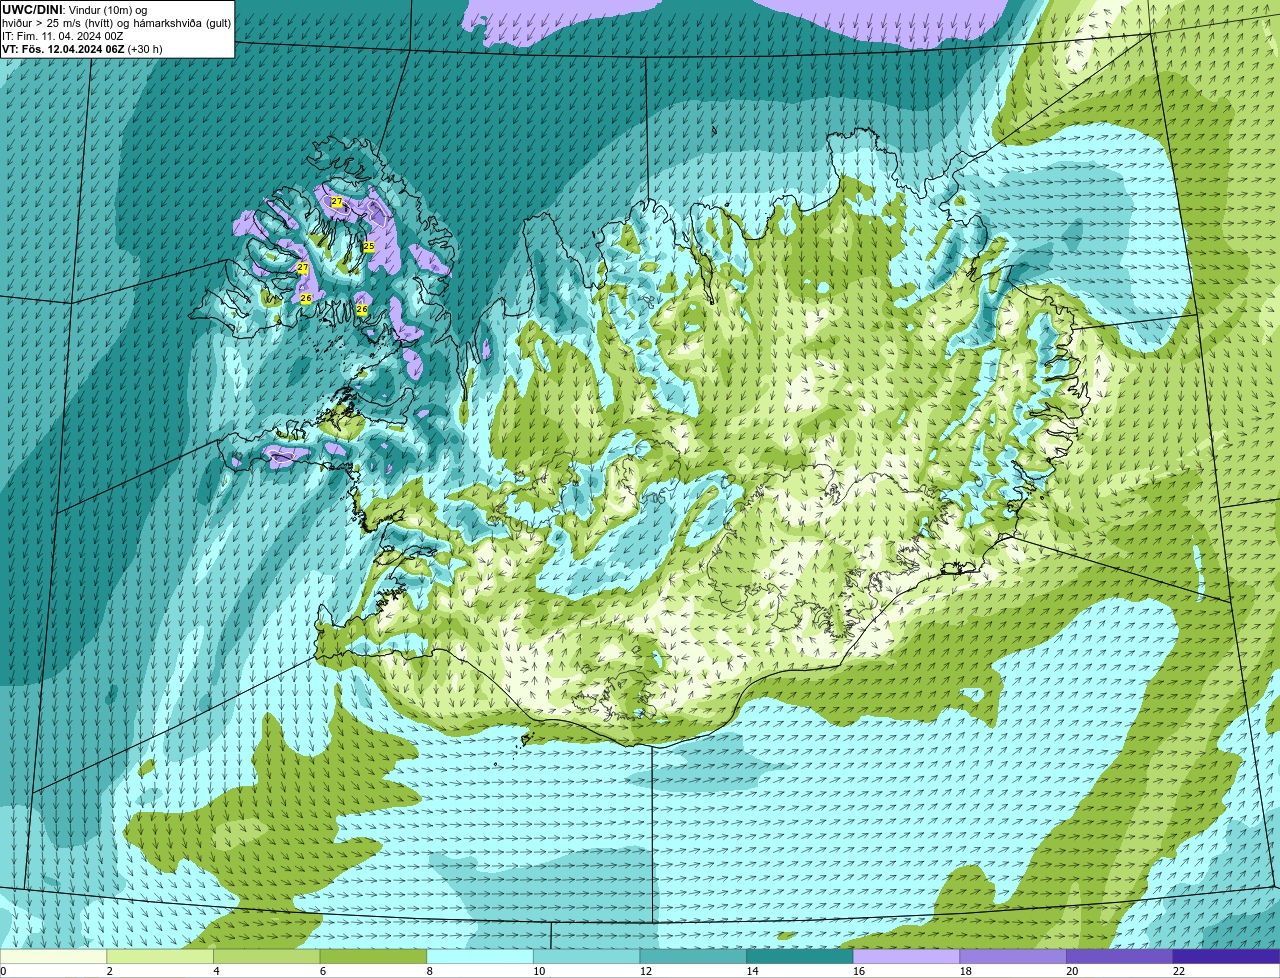Click the "IT: Fim. 11. 04. 2024 00Z" line

63,36
